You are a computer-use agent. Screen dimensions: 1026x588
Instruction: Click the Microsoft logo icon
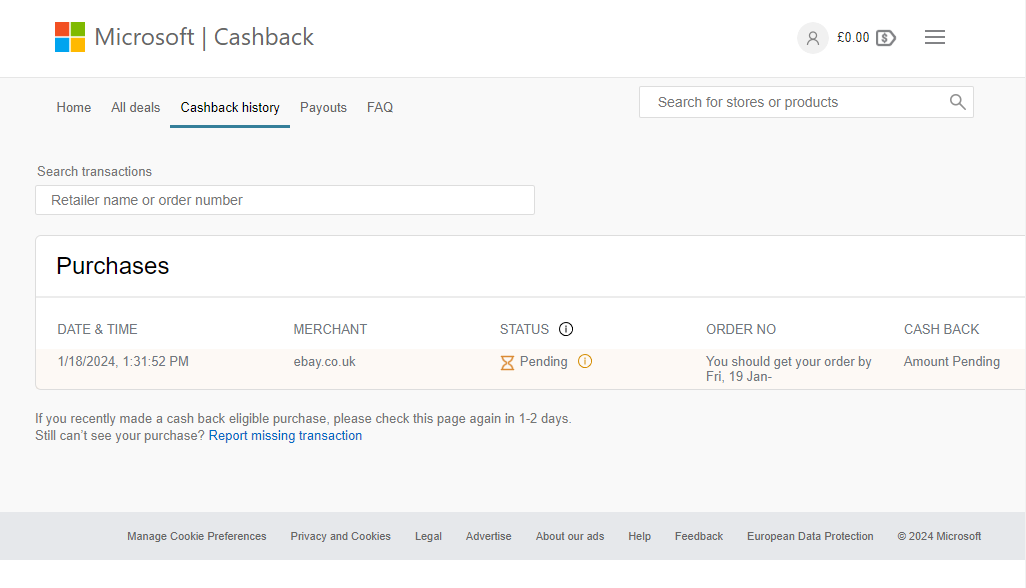(x=70, y=37)
